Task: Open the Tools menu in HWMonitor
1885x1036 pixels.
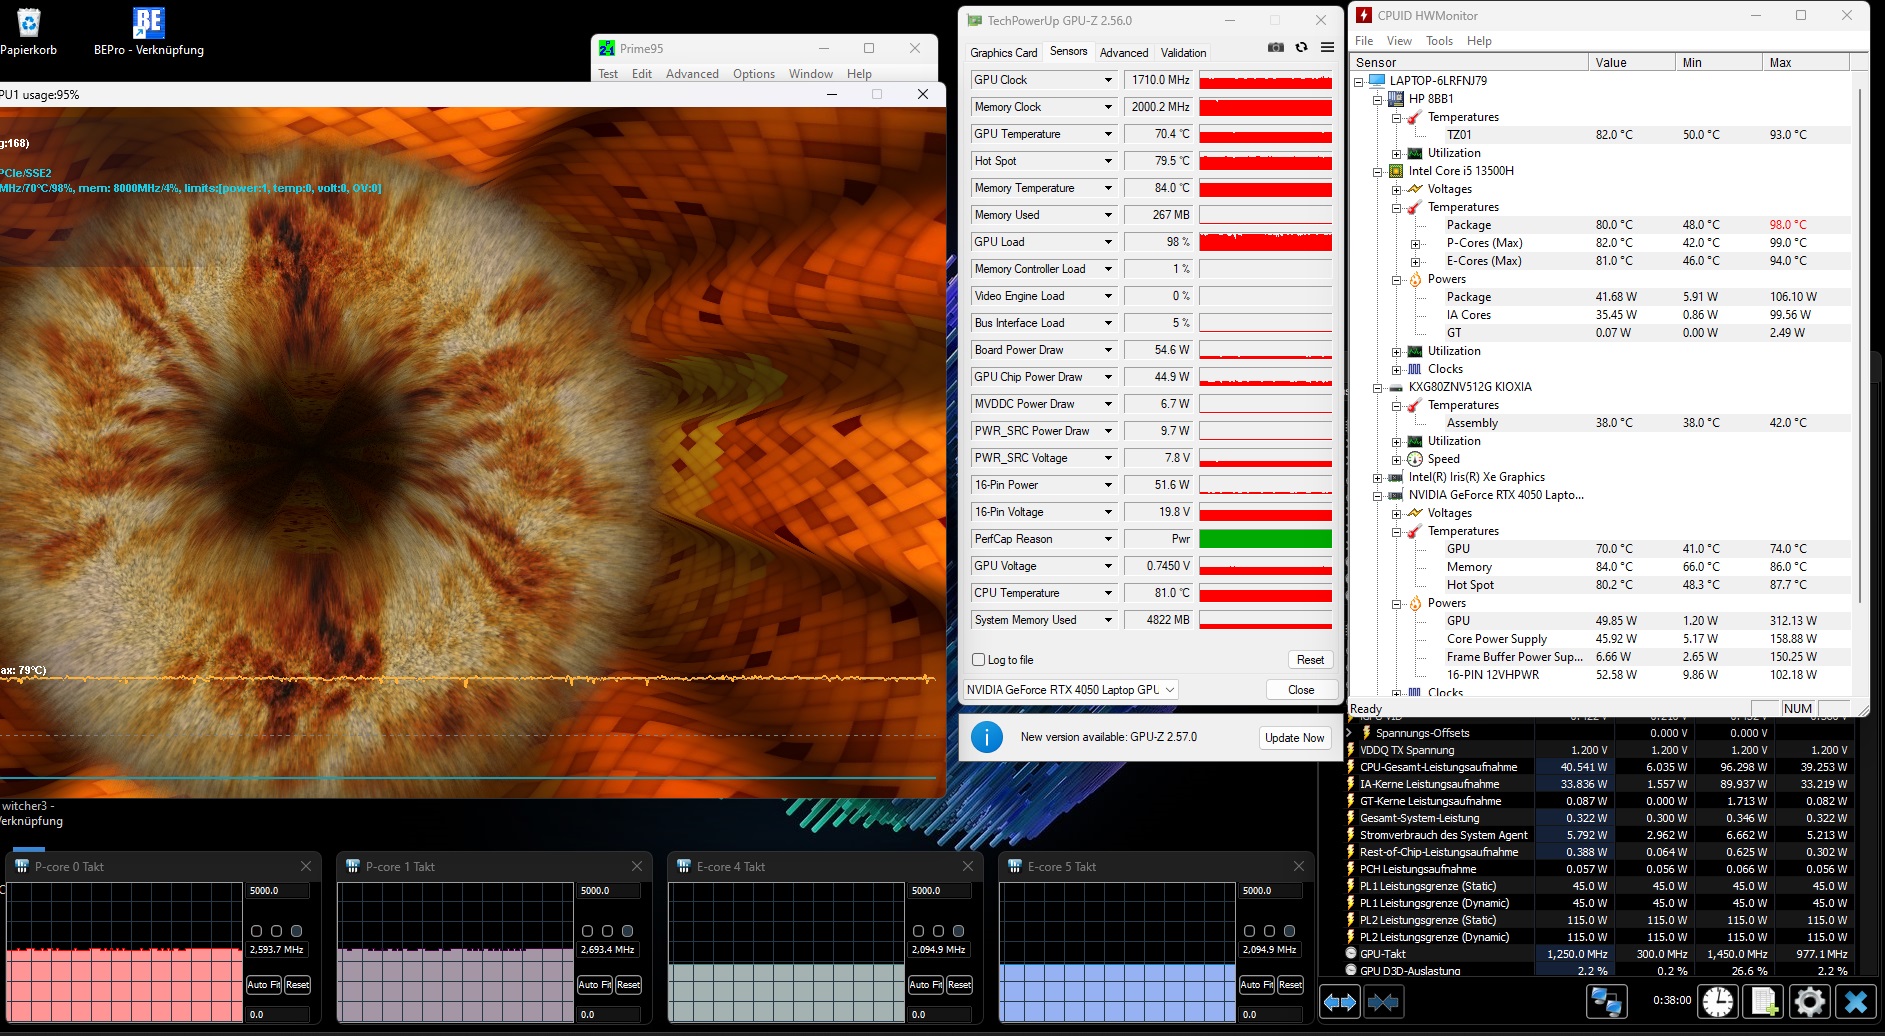Action: tap(1439, 41)
